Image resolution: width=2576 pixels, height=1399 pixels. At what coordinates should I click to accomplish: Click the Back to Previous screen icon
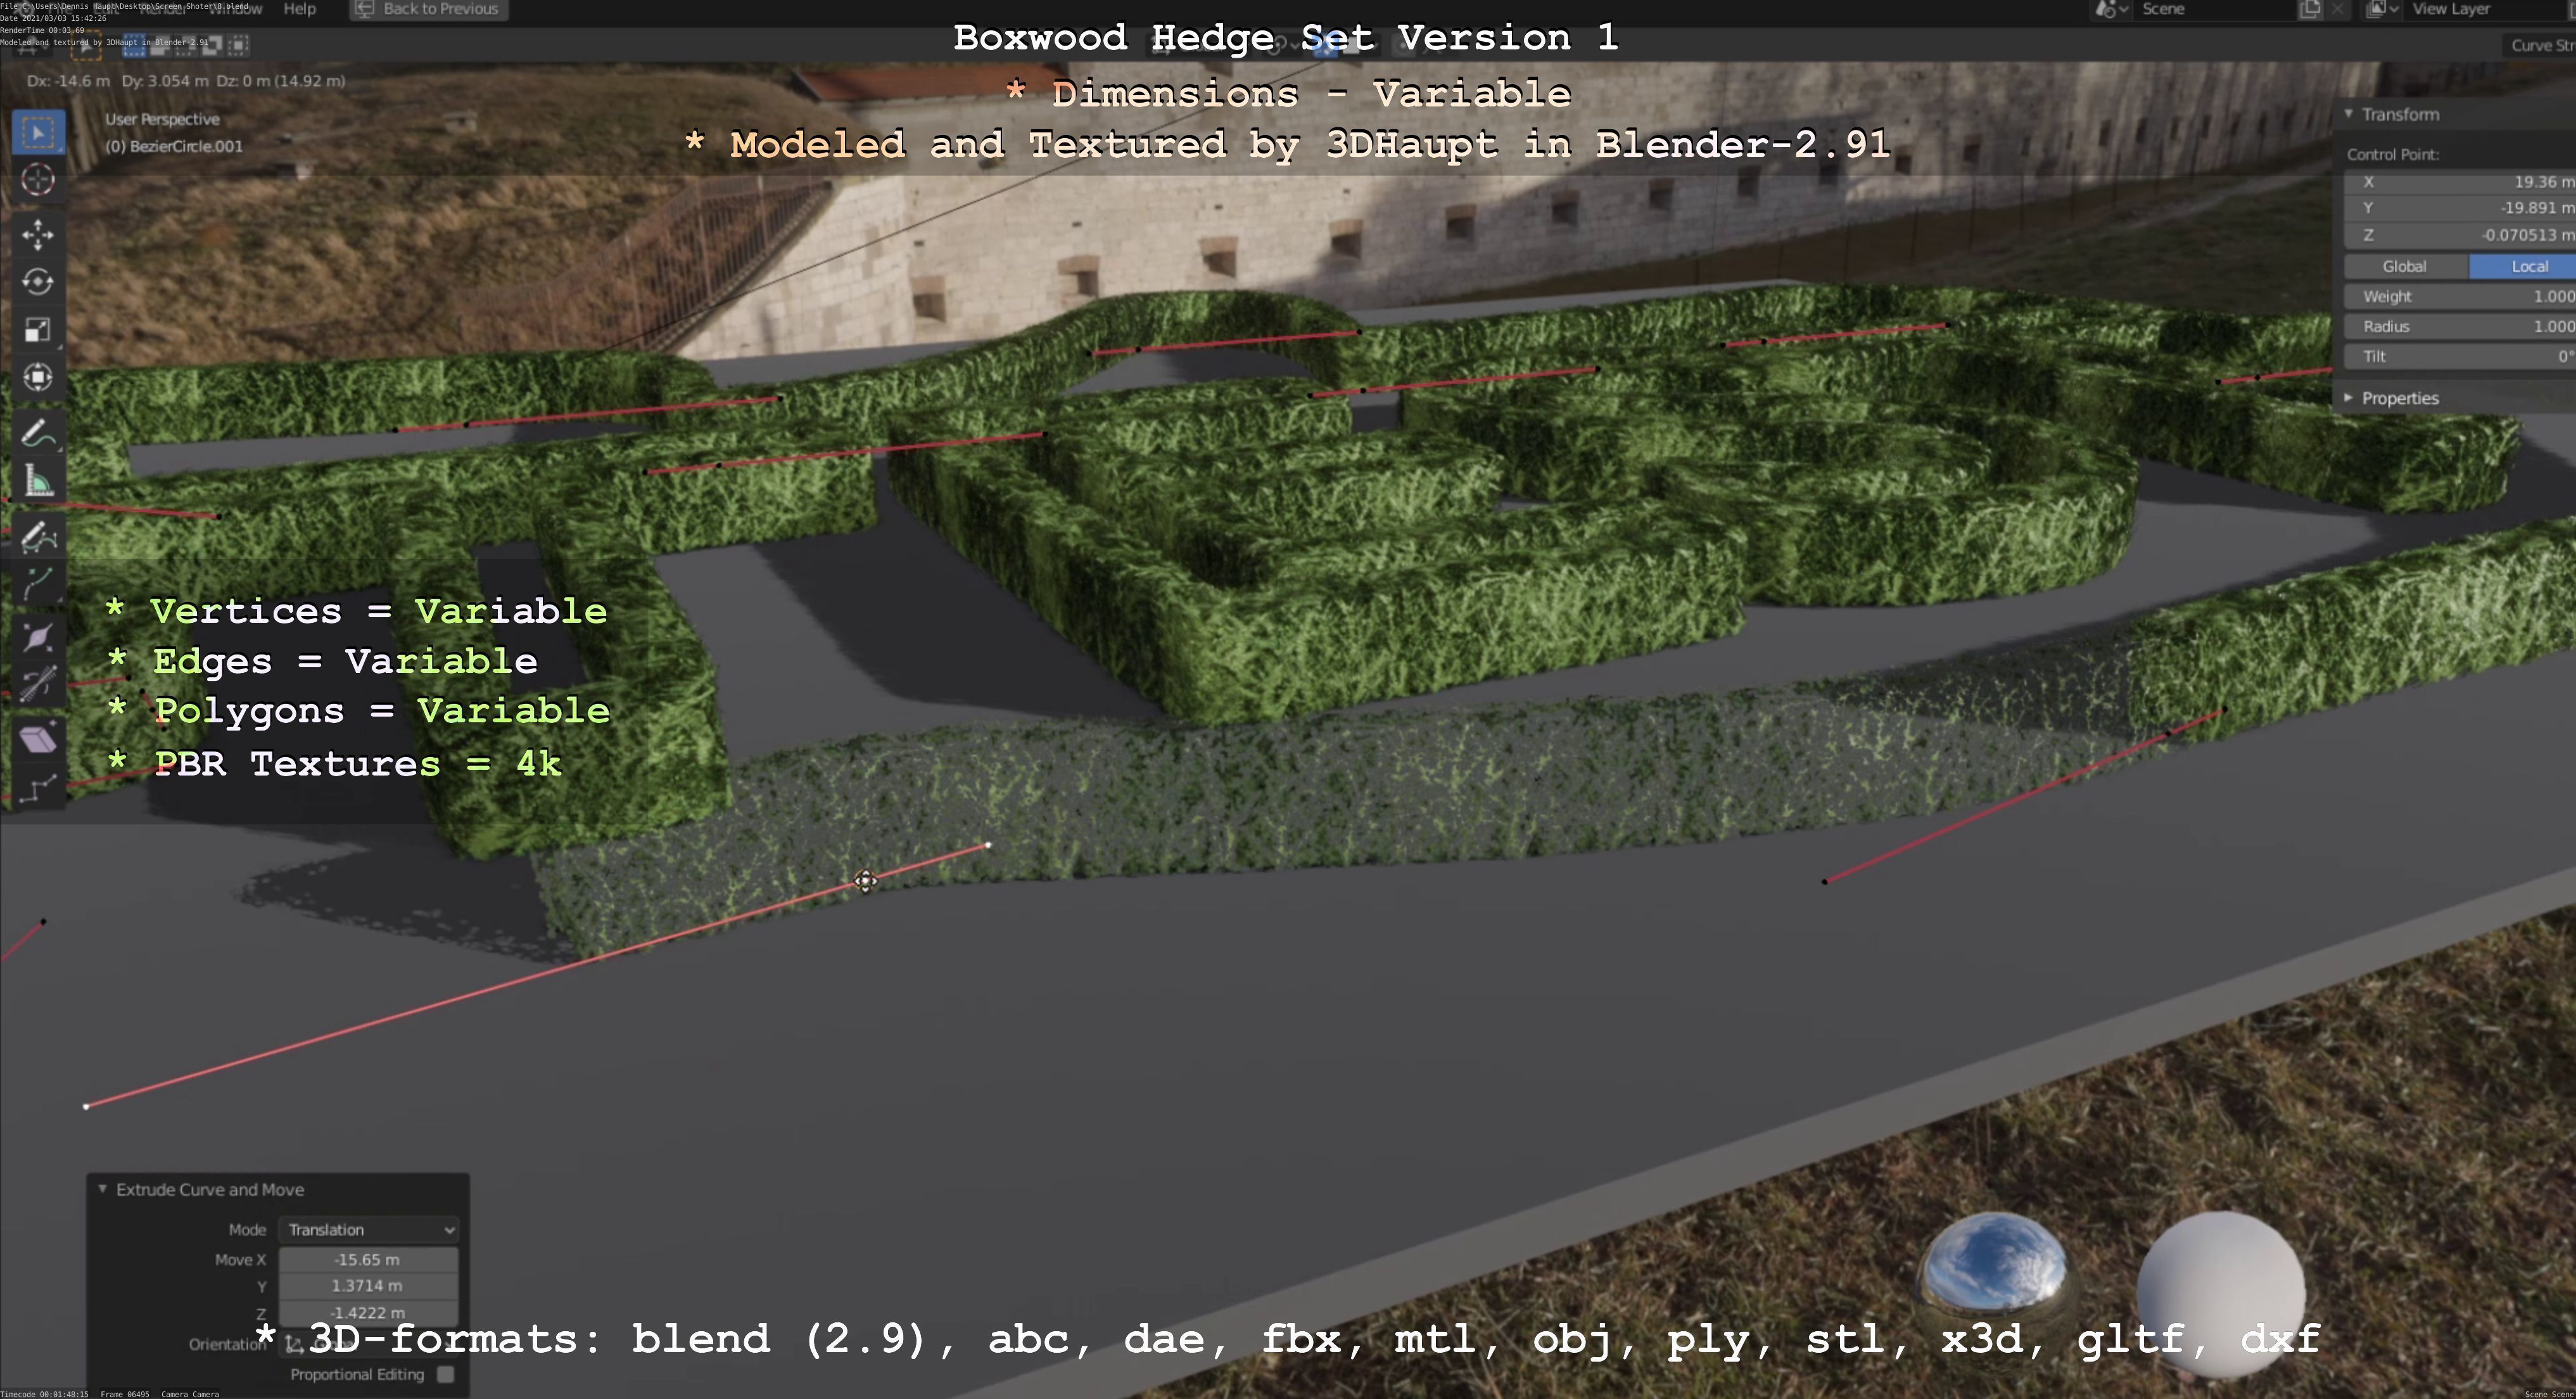(364, 9)
